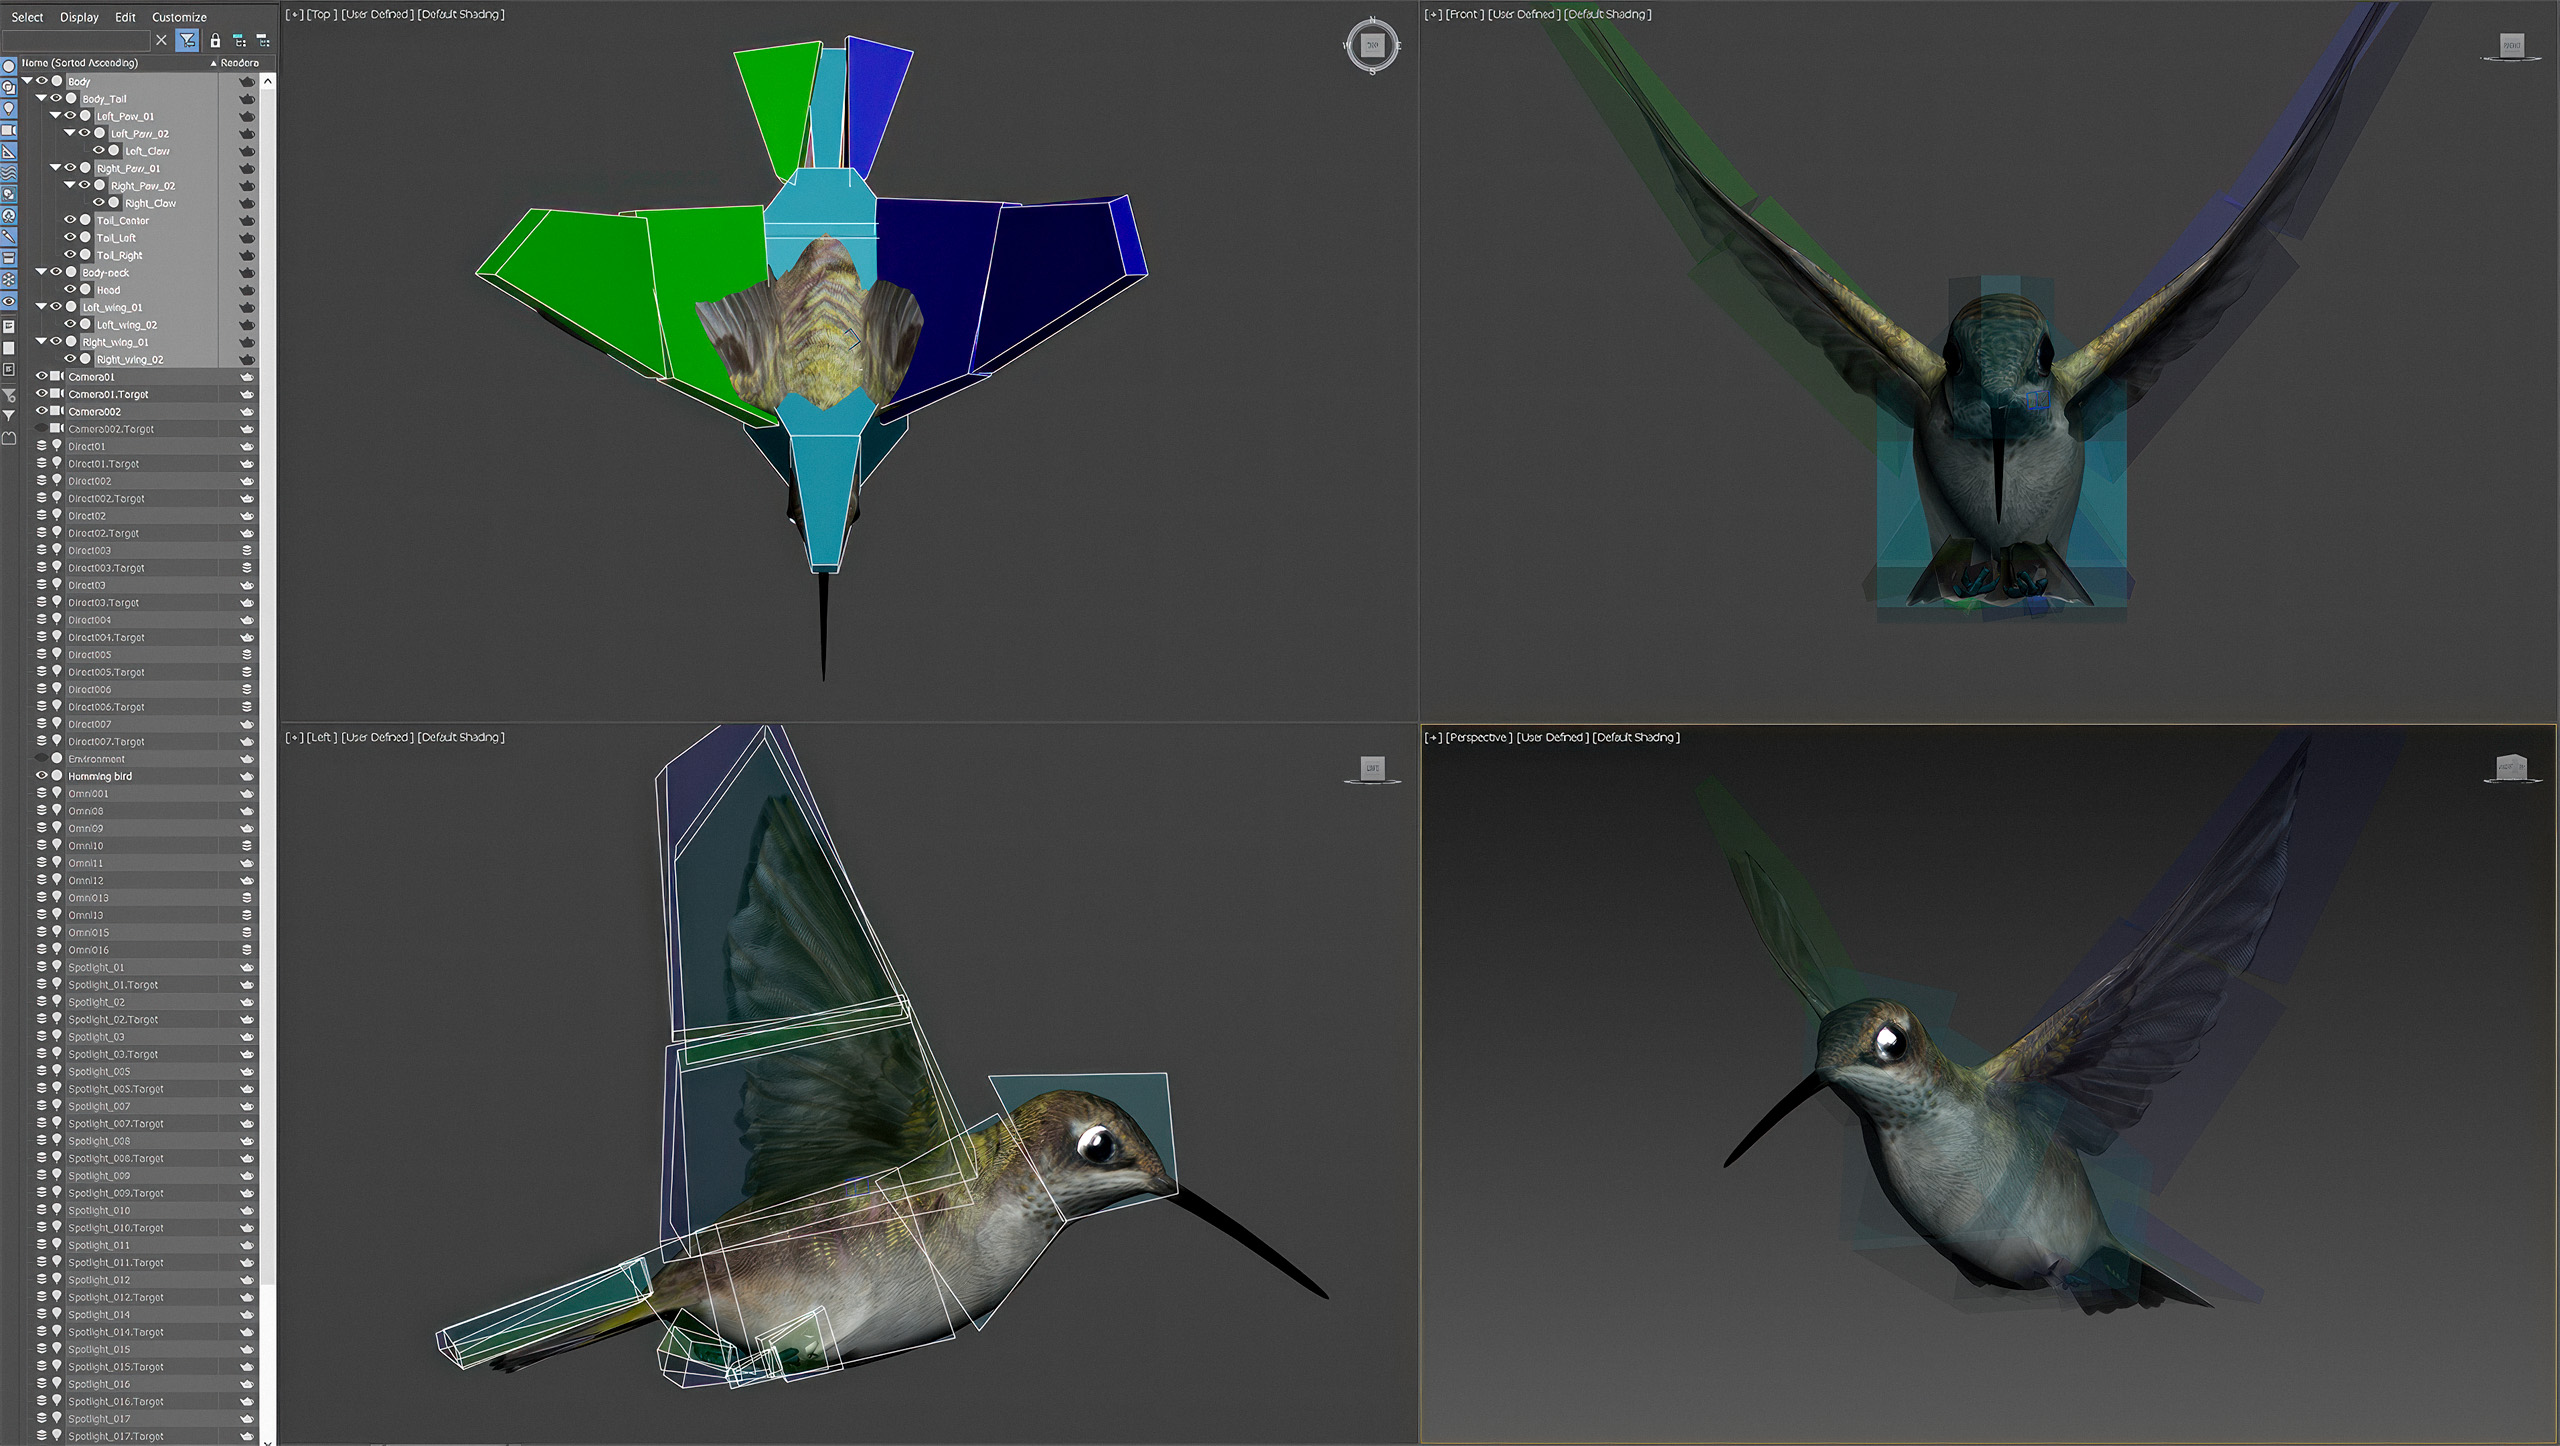Hide Head object via its eye icon
2560x1446 pixels.
[70, 289]
